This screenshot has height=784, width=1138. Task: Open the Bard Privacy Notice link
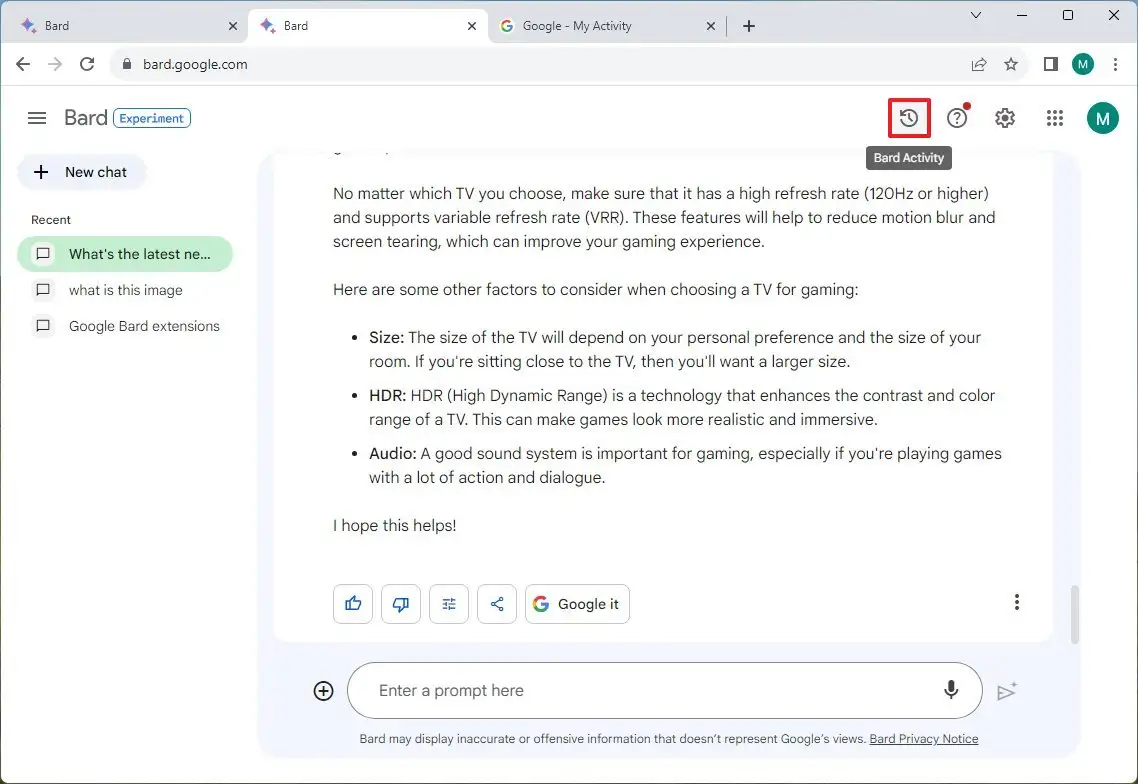tap(923, 738)
